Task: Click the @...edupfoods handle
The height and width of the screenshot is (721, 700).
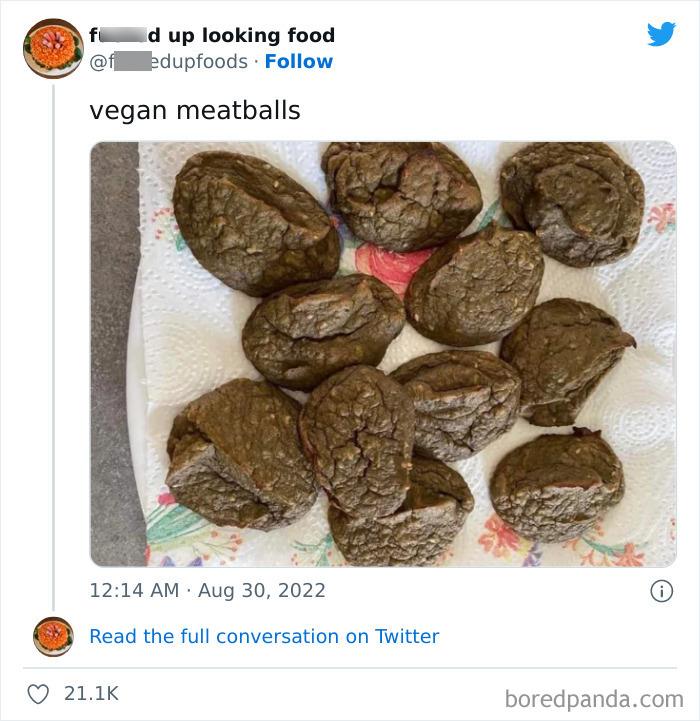Action: (x=168, y=62)
